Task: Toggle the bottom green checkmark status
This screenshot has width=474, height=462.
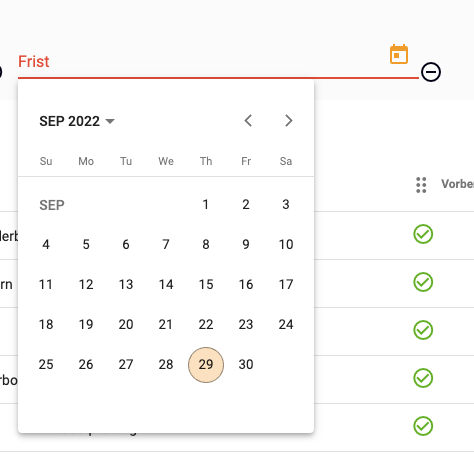Action: click(x=423, y=426)
